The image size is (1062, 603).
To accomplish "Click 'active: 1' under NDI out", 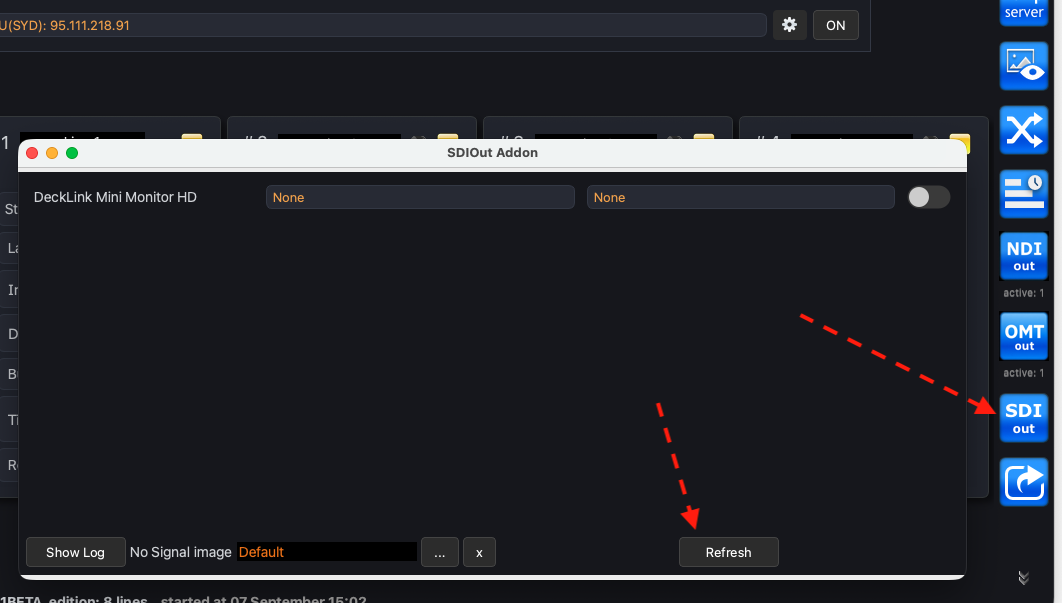I will [1023, 293].
